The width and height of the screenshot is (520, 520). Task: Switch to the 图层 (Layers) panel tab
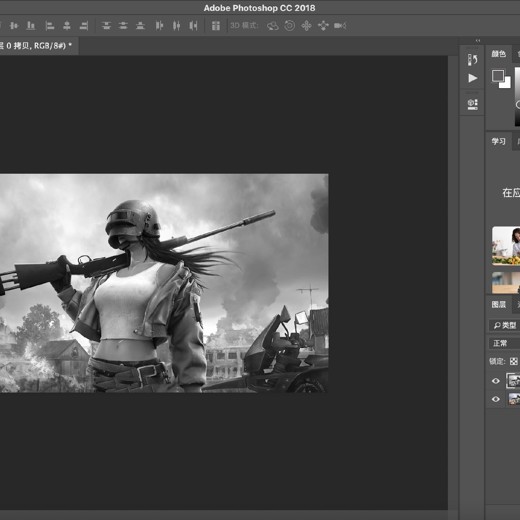[x=498, y=304]
